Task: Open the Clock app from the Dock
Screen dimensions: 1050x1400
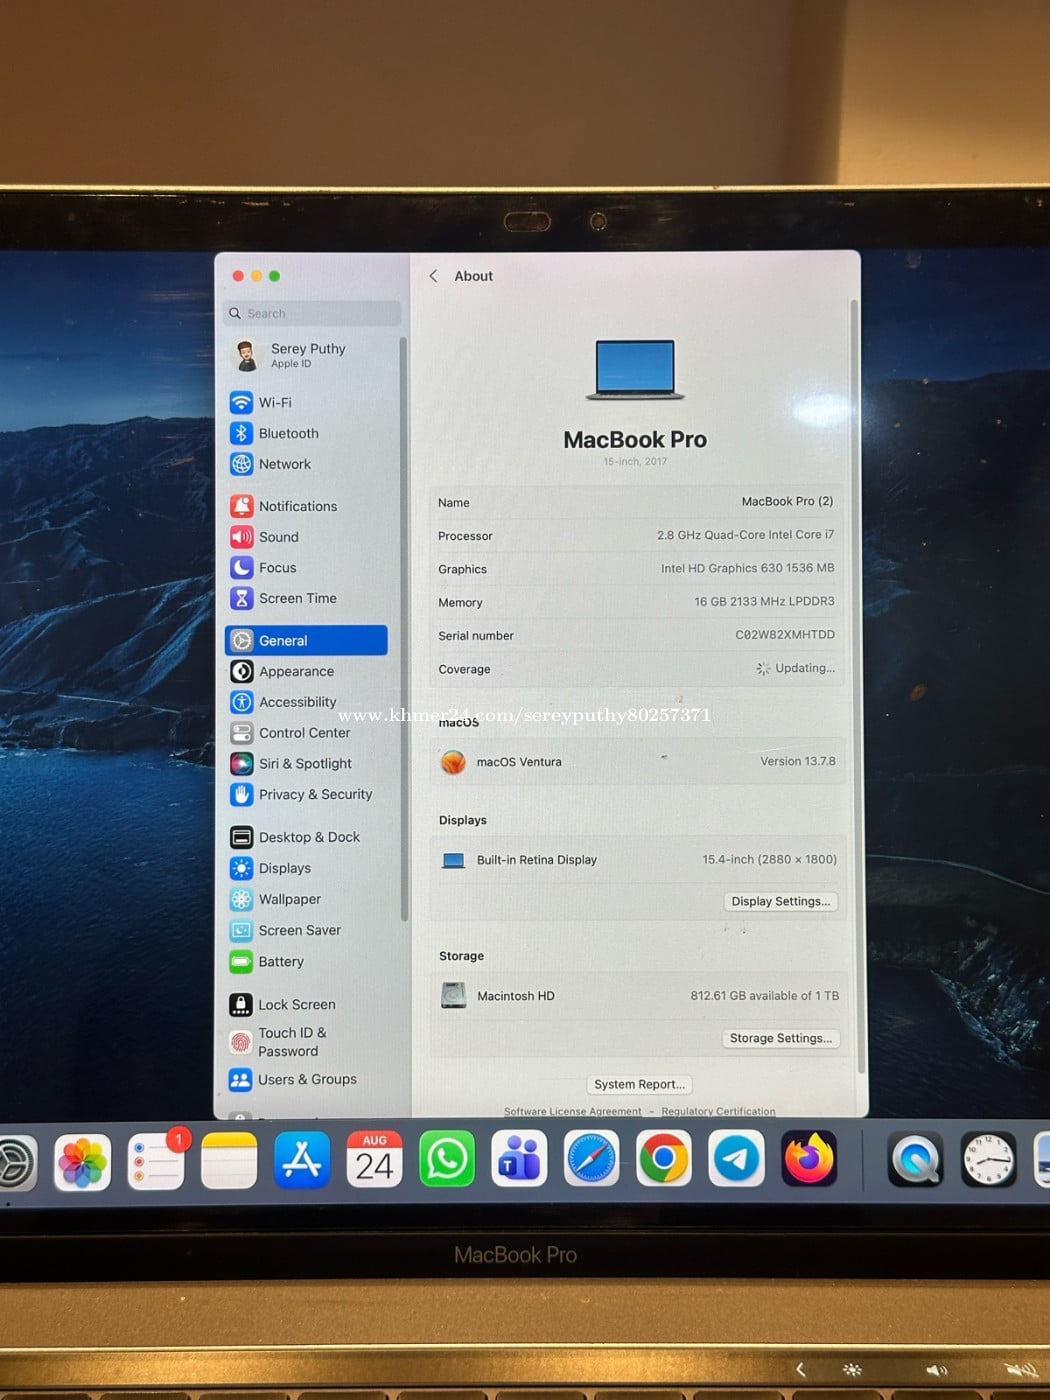Action: [989, 1161]
